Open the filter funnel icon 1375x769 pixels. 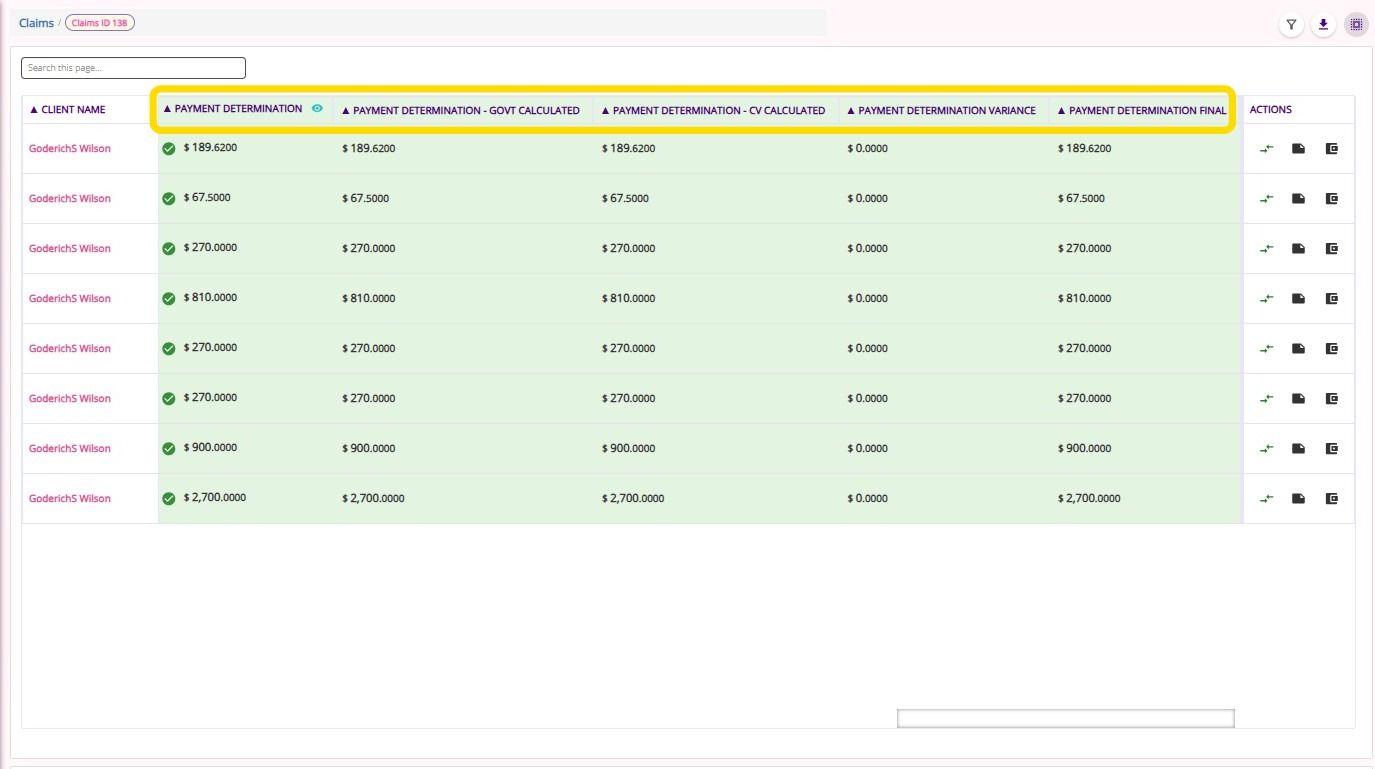pos(1292,25)
